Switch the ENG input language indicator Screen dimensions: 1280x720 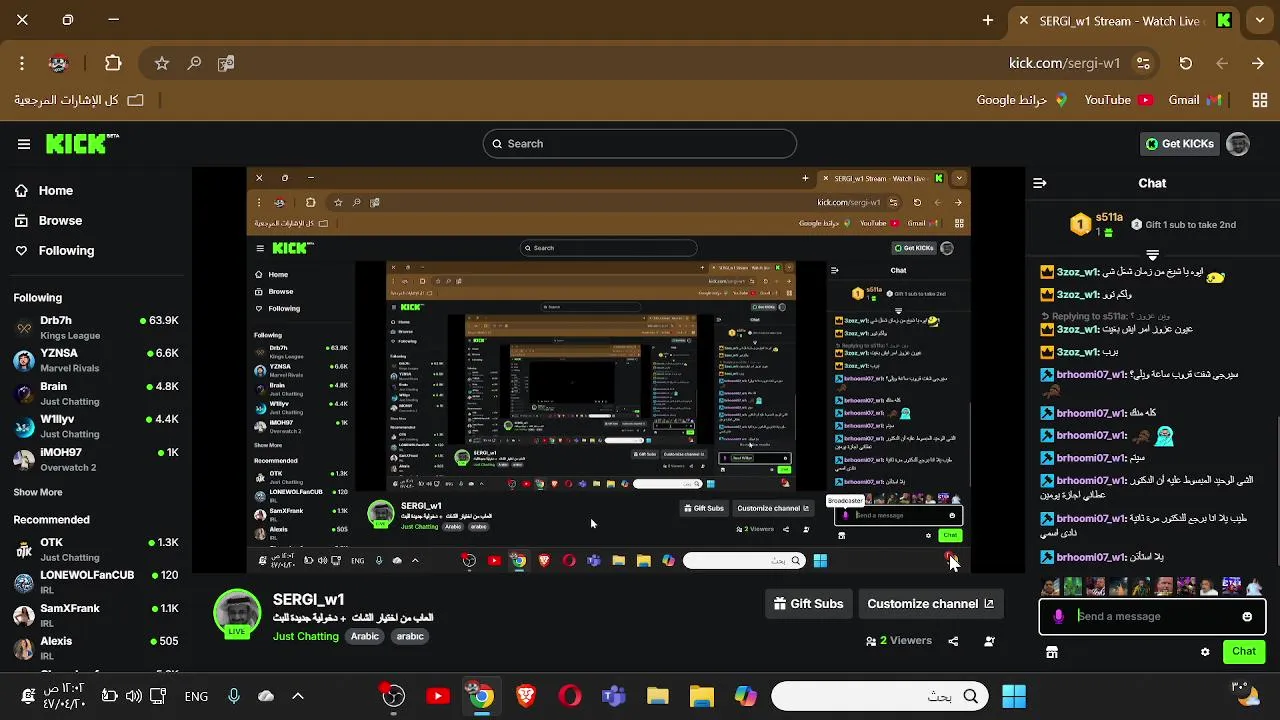pyautogui.click(x=196, y=697)
